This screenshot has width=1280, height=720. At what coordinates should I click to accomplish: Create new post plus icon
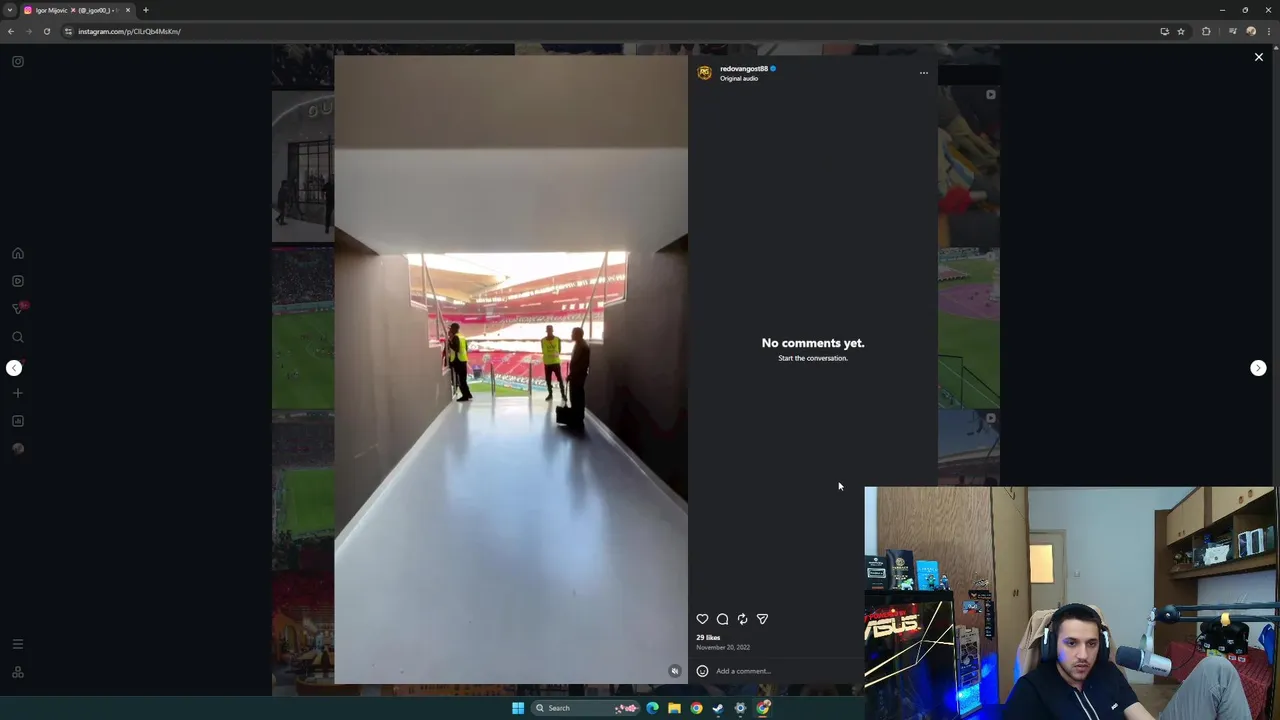point(18,393)
